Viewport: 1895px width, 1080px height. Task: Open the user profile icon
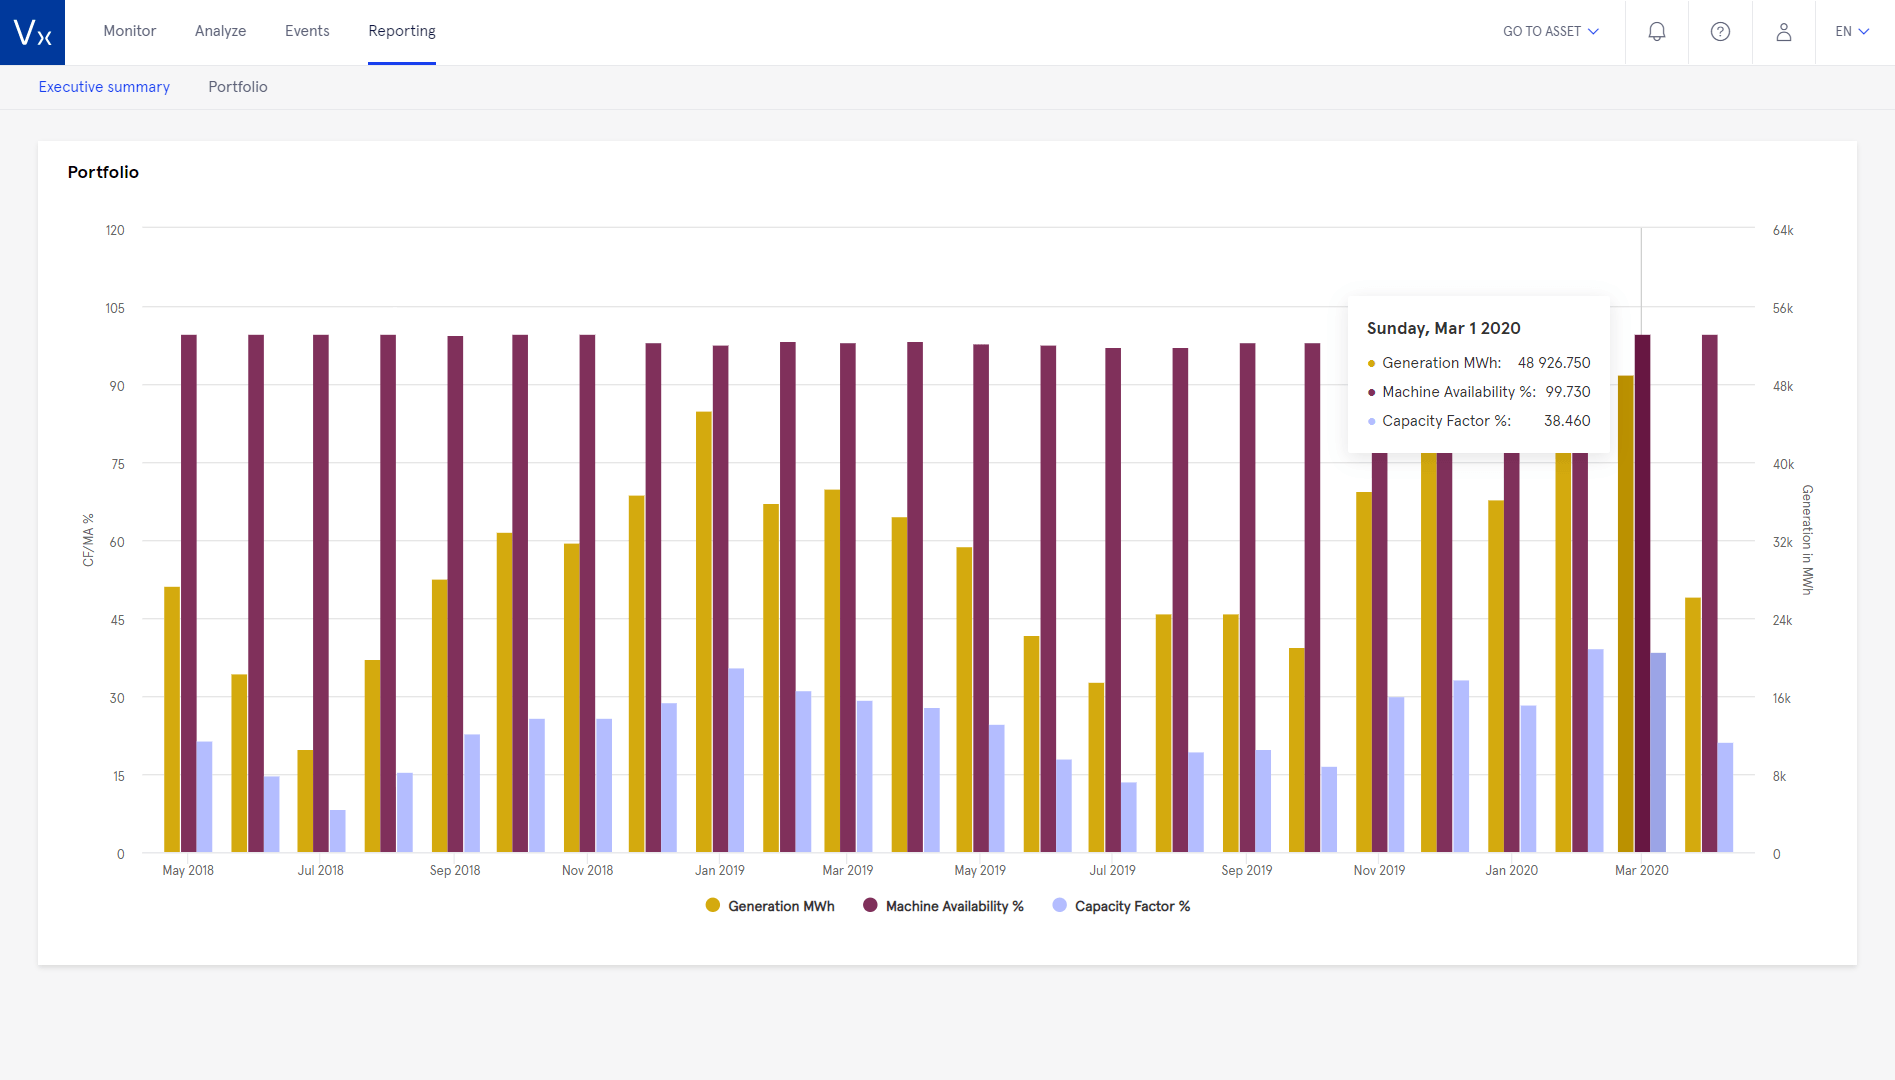tap(1783, 32)
